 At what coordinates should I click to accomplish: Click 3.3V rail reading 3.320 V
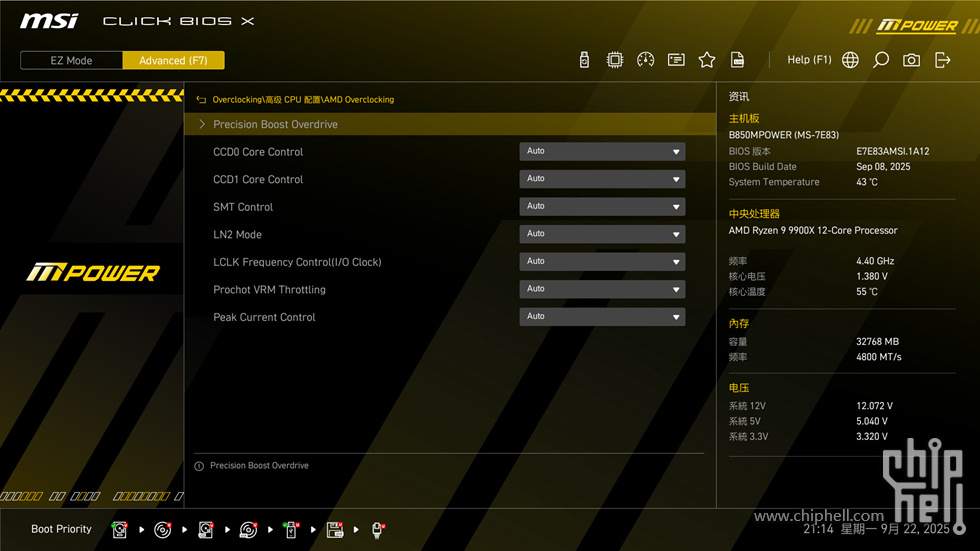872,437
